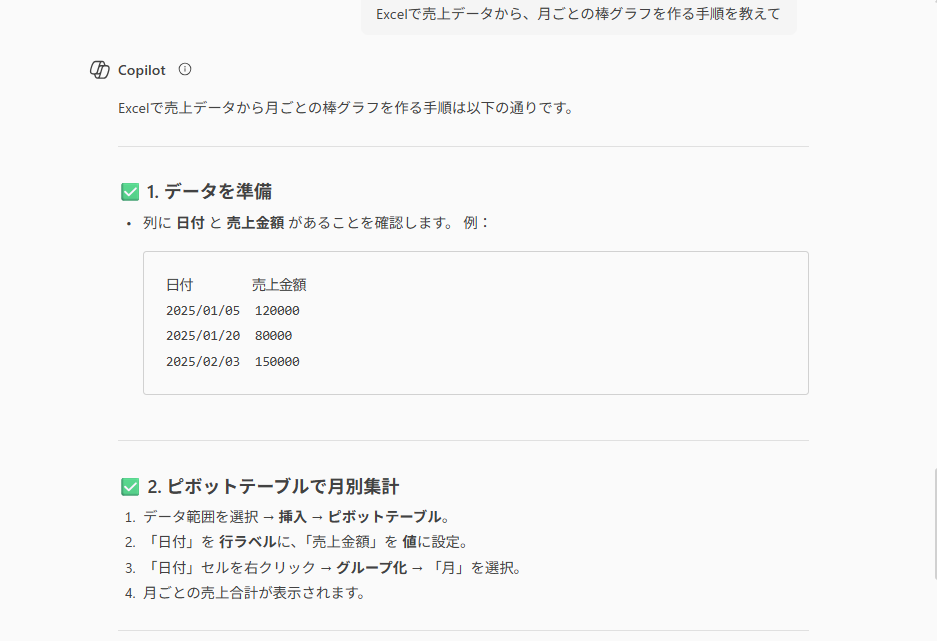Viewport: 937px width, 641px height.
Task: Click the Copilot intro sentence
Action: point(345,108)
